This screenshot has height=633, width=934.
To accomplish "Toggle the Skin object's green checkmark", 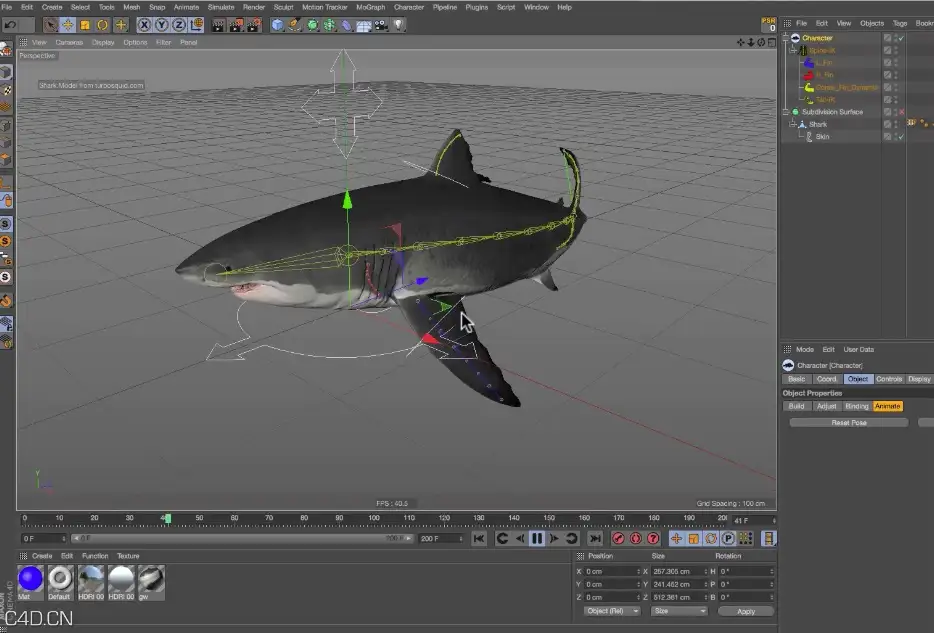I will [901, 136].
